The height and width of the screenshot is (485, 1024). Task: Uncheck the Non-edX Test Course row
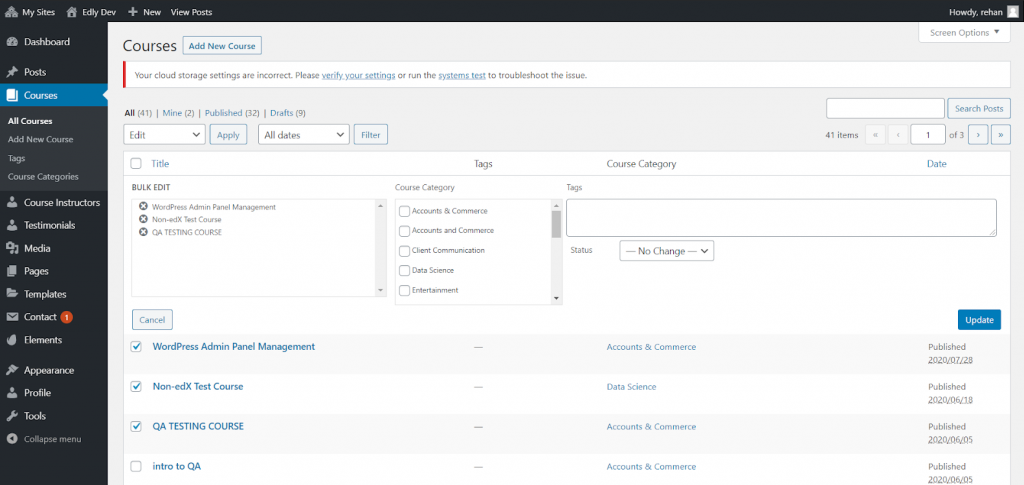point(136,386)
